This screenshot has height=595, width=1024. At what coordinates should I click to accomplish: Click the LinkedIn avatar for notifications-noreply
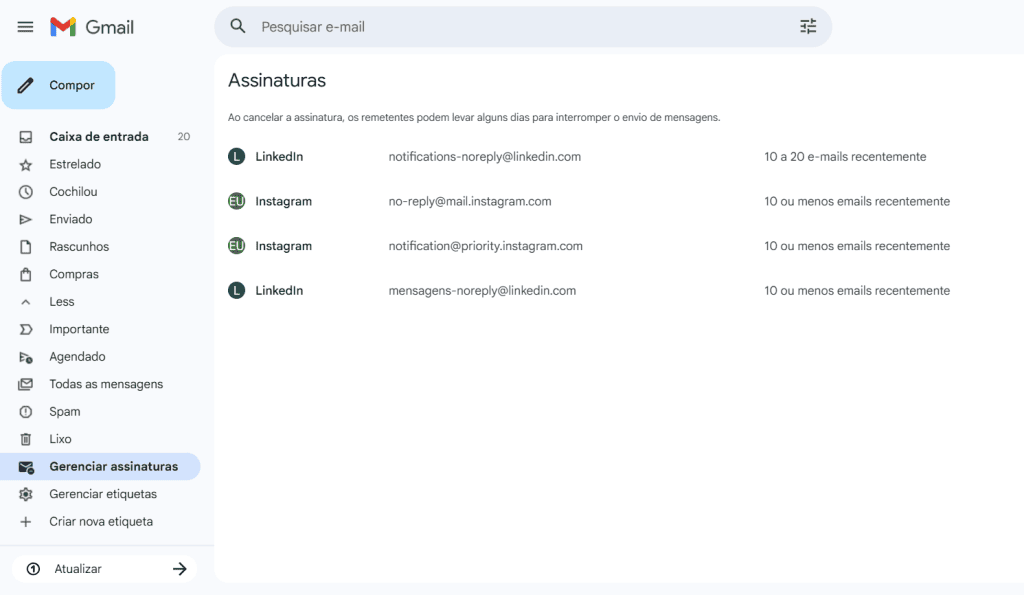tap(236, 156)
